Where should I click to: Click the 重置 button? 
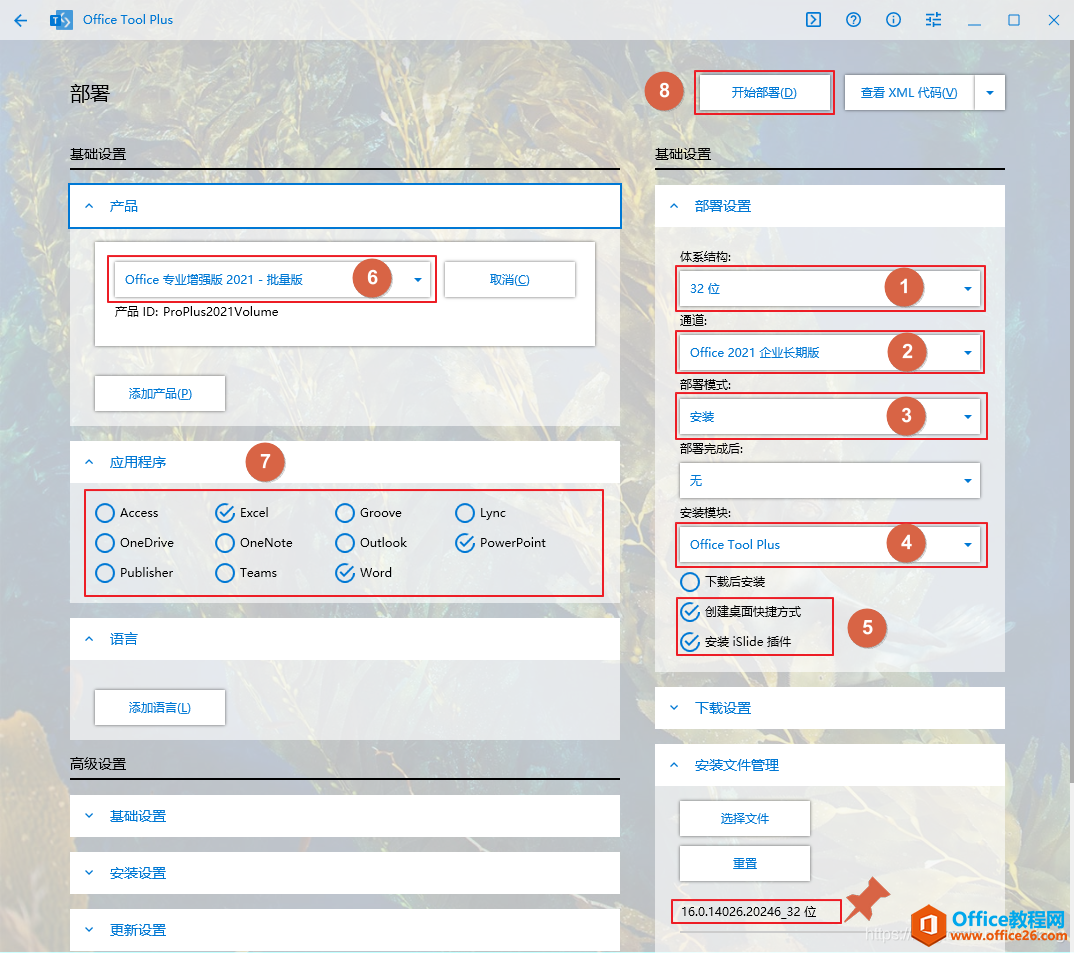point(745,863)
